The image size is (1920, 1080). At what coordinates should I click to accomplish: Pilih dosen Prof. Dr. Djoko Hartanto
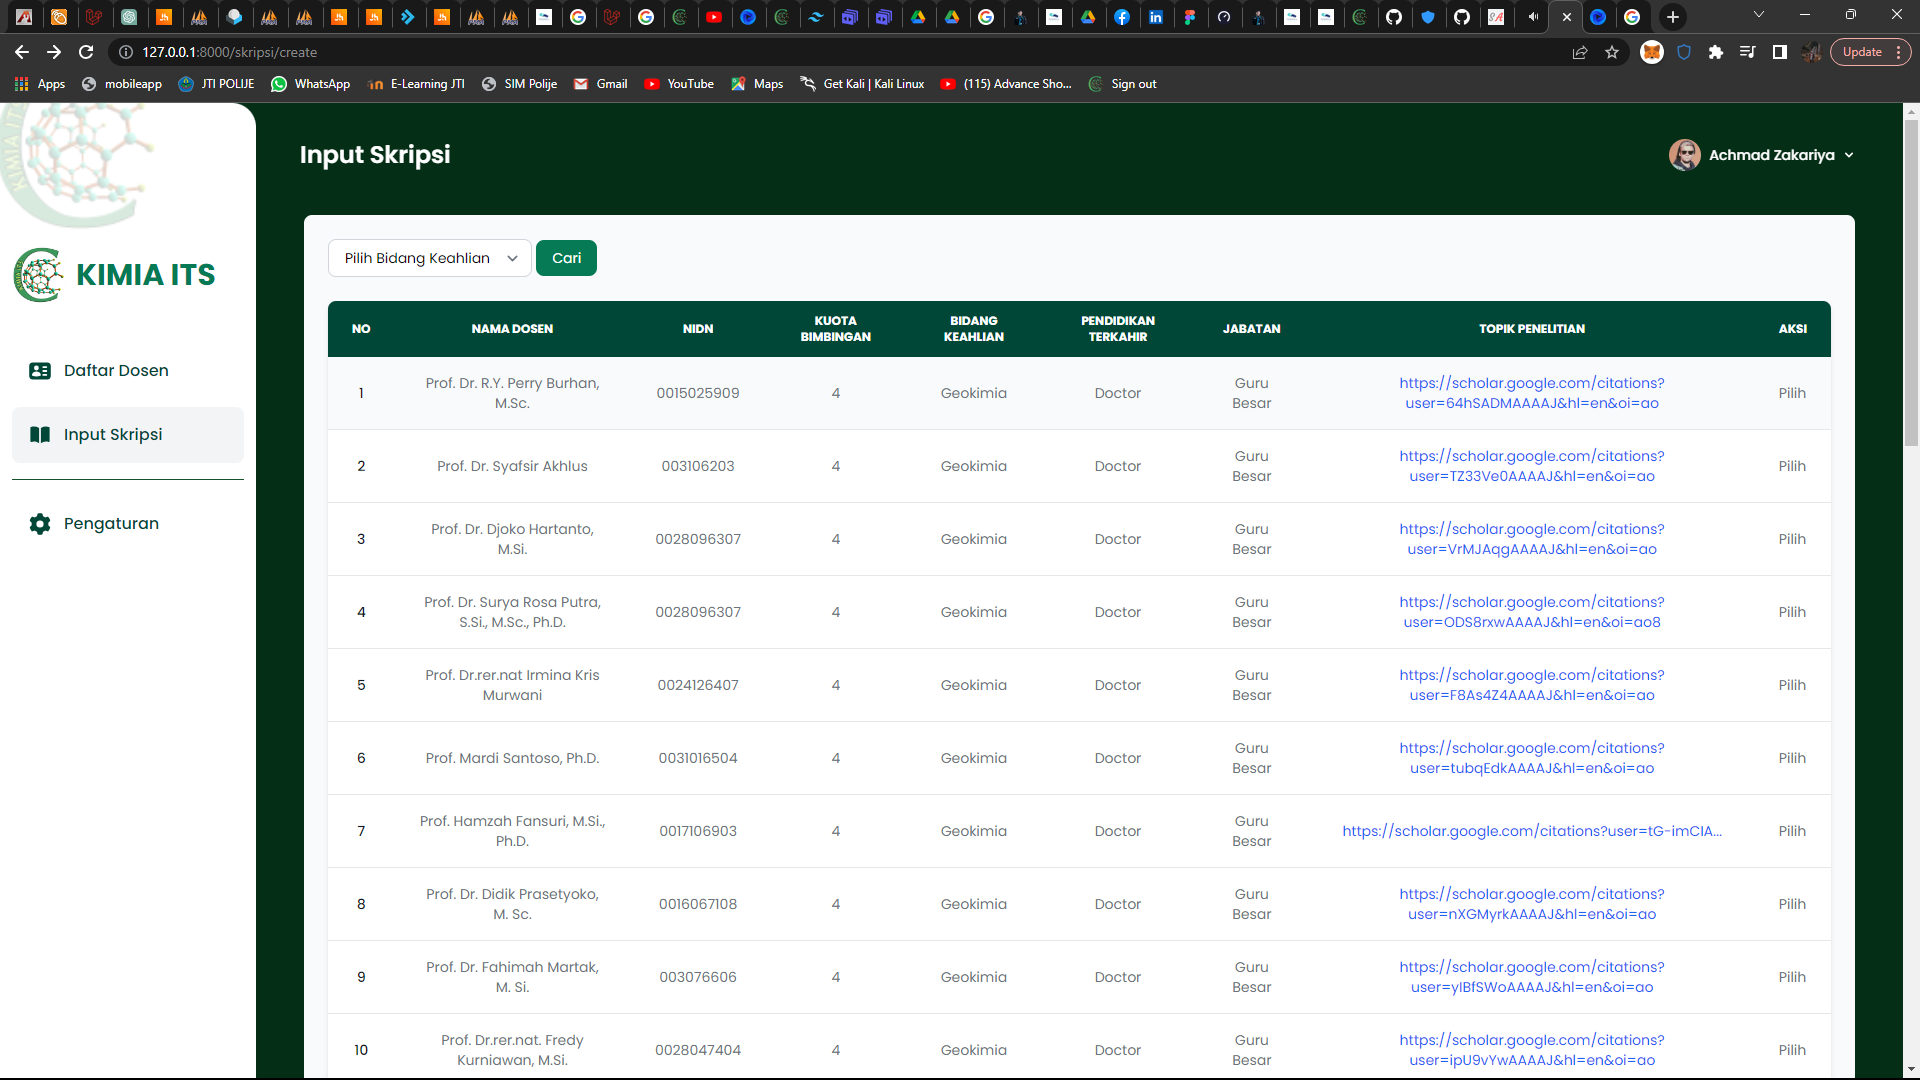pos(1792,540)
